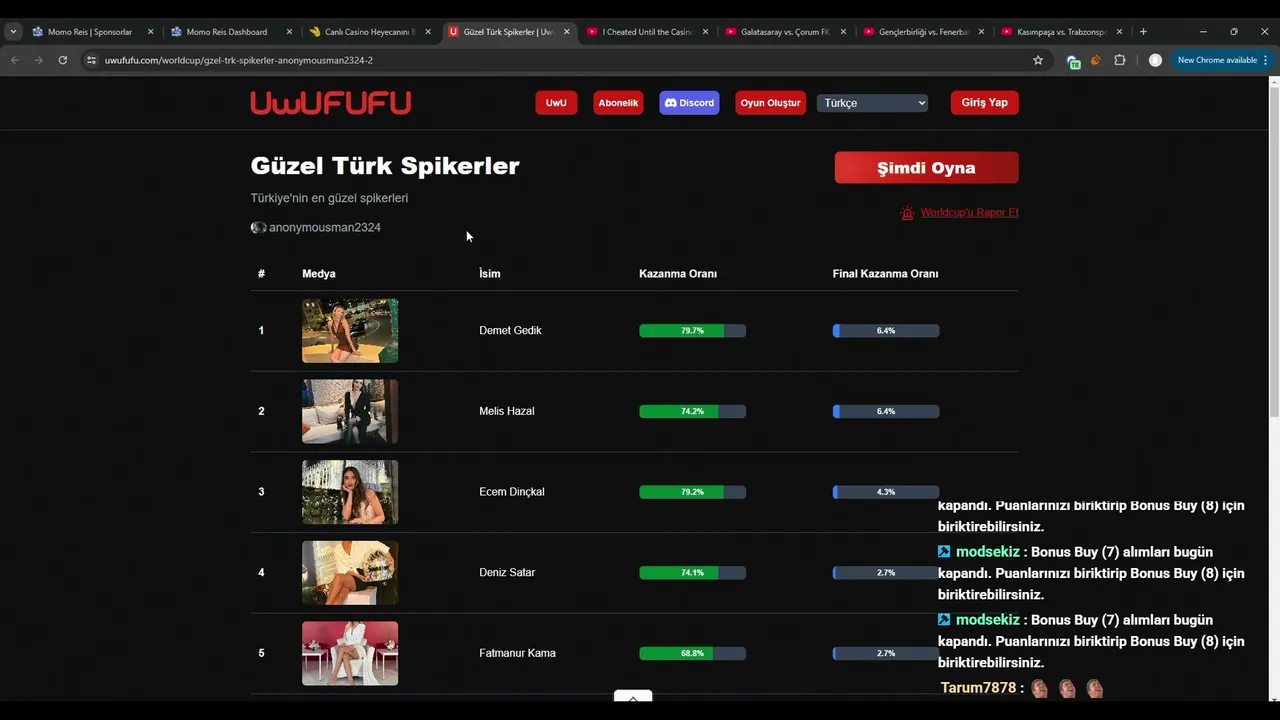The image size is (1280, 720).
Task: Click the name Fatmanur Kama
Action: point(517,653)
